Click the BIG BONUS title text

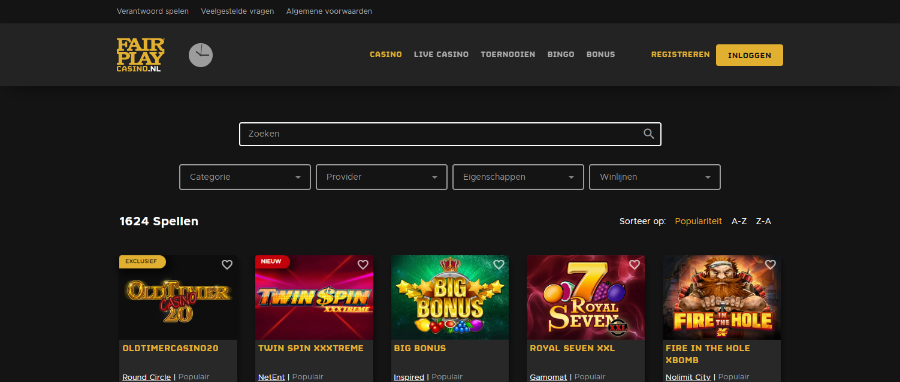point(420,348)
